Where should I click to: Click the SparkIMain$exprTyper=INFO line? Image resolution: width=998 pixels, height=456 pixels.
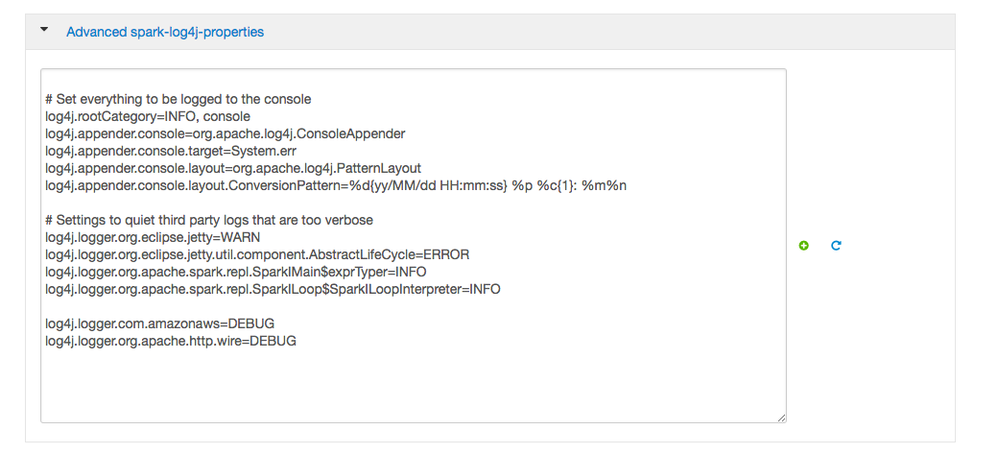(x=235, y=272)
